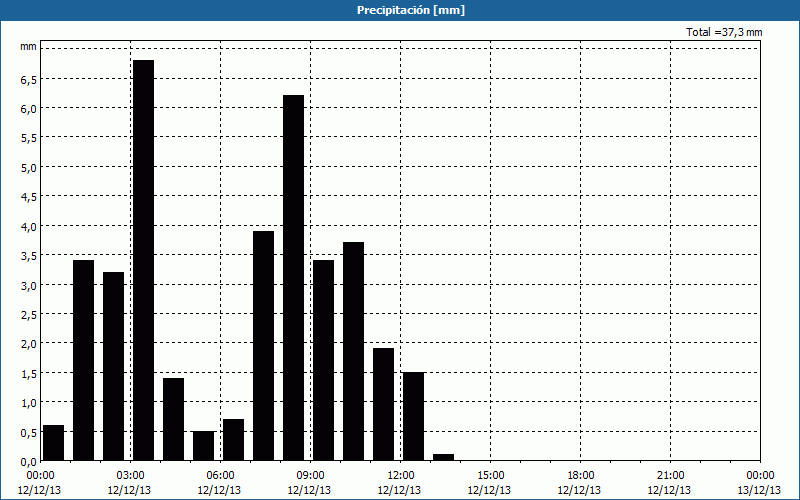Click the '4,0' y-axis label

[x=29, y=227]
